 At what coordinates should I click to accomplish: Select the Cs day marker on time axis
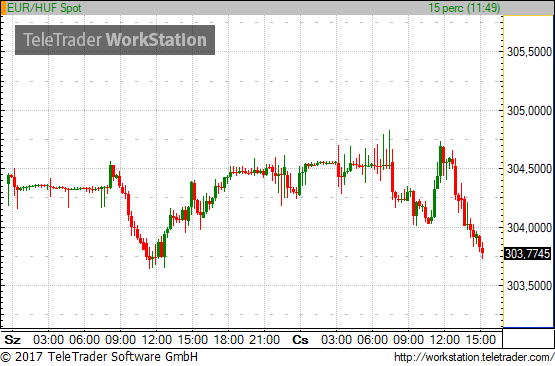(300, 340)
